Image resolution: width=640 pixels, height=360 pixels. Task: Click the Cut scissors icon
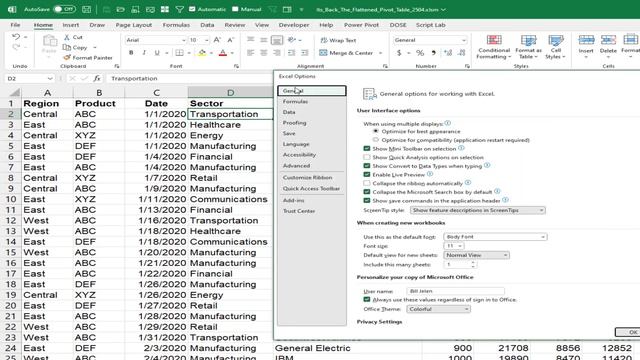coord(67,37)
